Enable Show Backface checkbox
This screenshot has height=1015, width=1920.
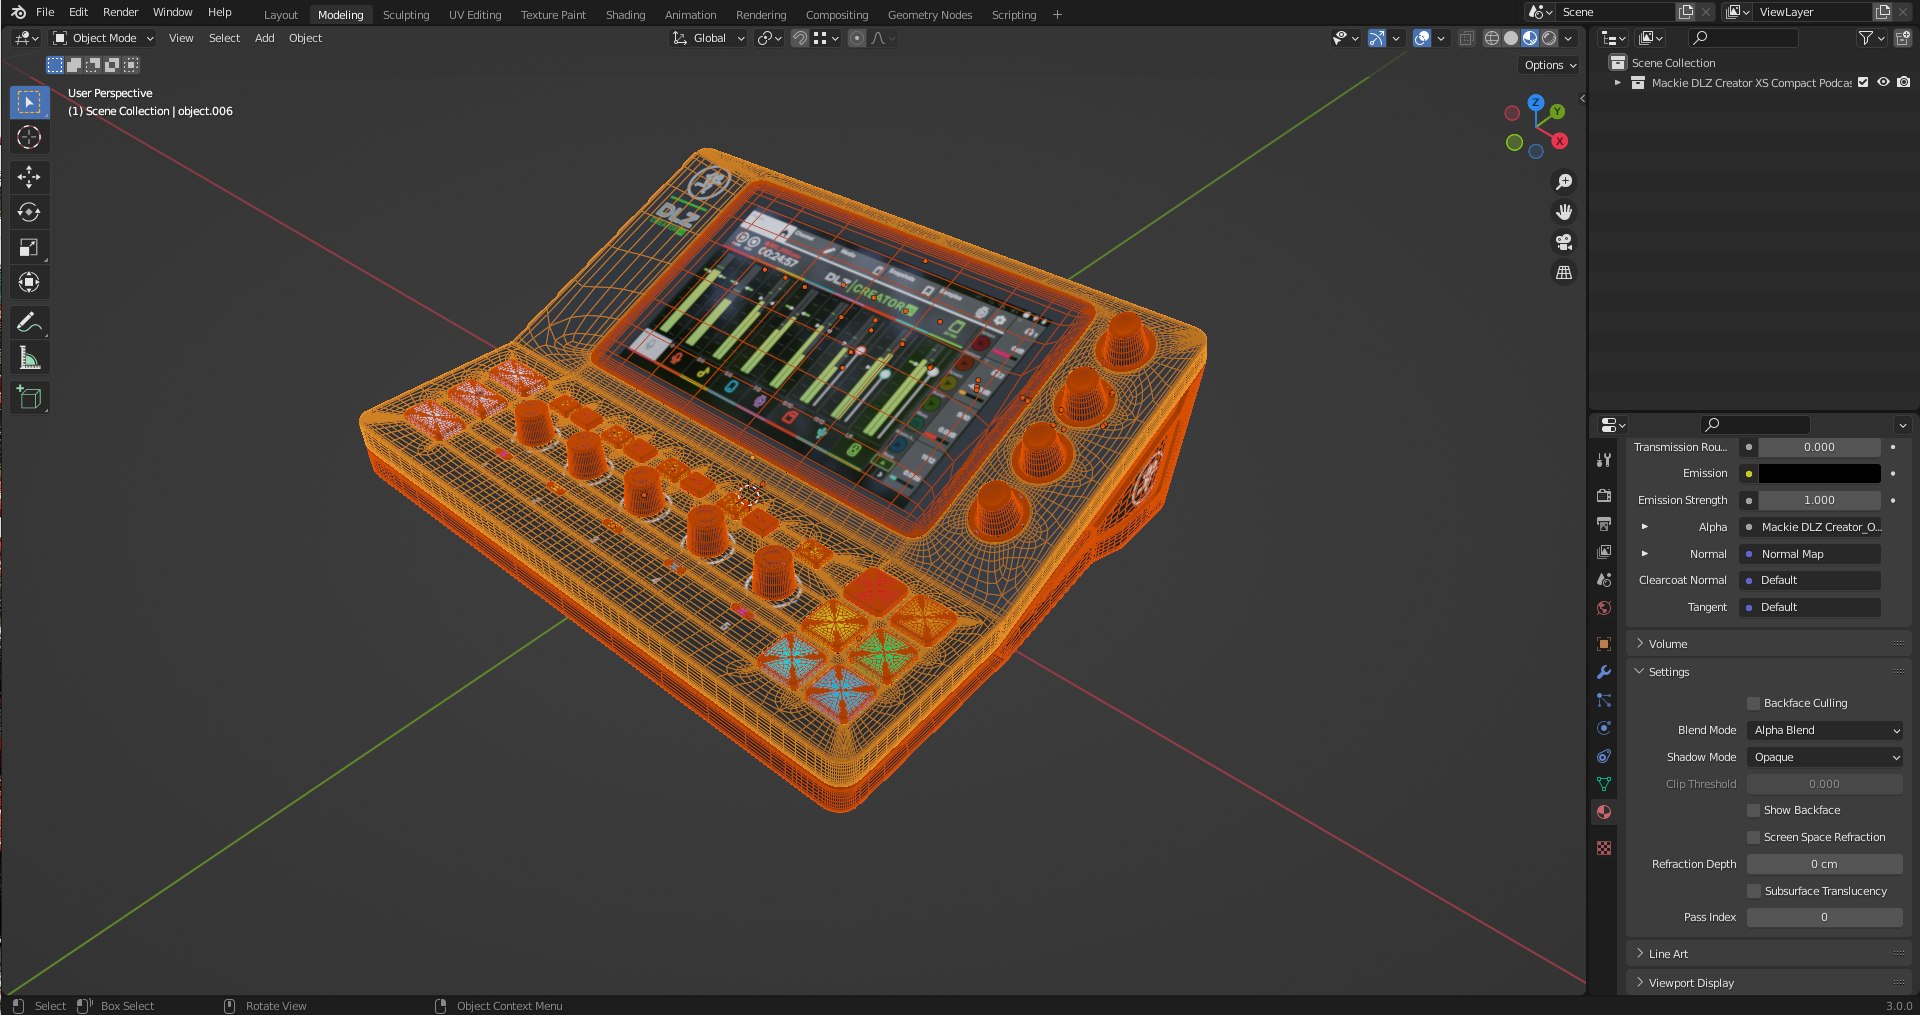(1753, 810)
